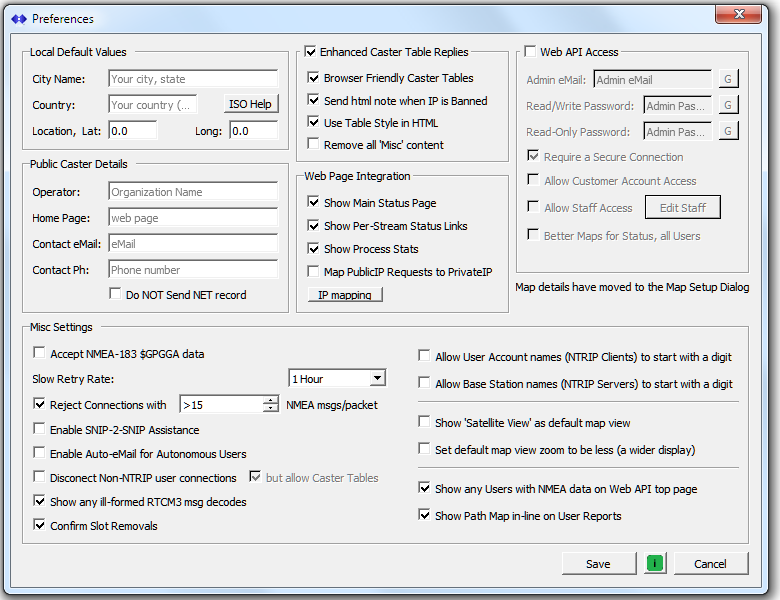
Task: Focus the Contact eMail text field
Action: [x=192, y=243]
